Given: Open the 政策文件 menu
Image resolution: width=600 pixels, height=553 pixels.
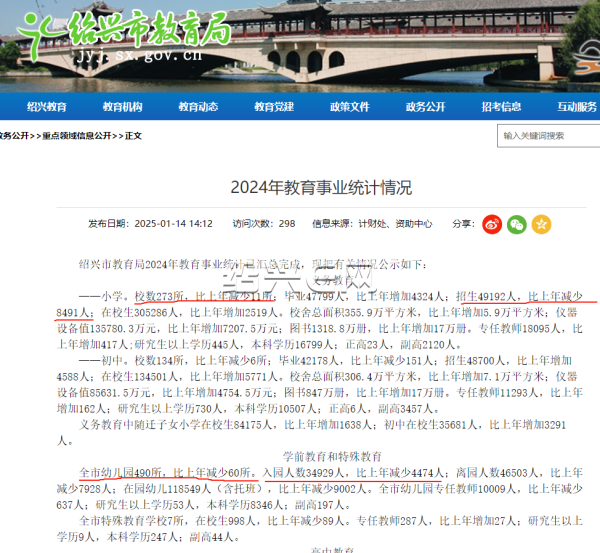Looking at the screenshot, I should (x=350, y=106).
